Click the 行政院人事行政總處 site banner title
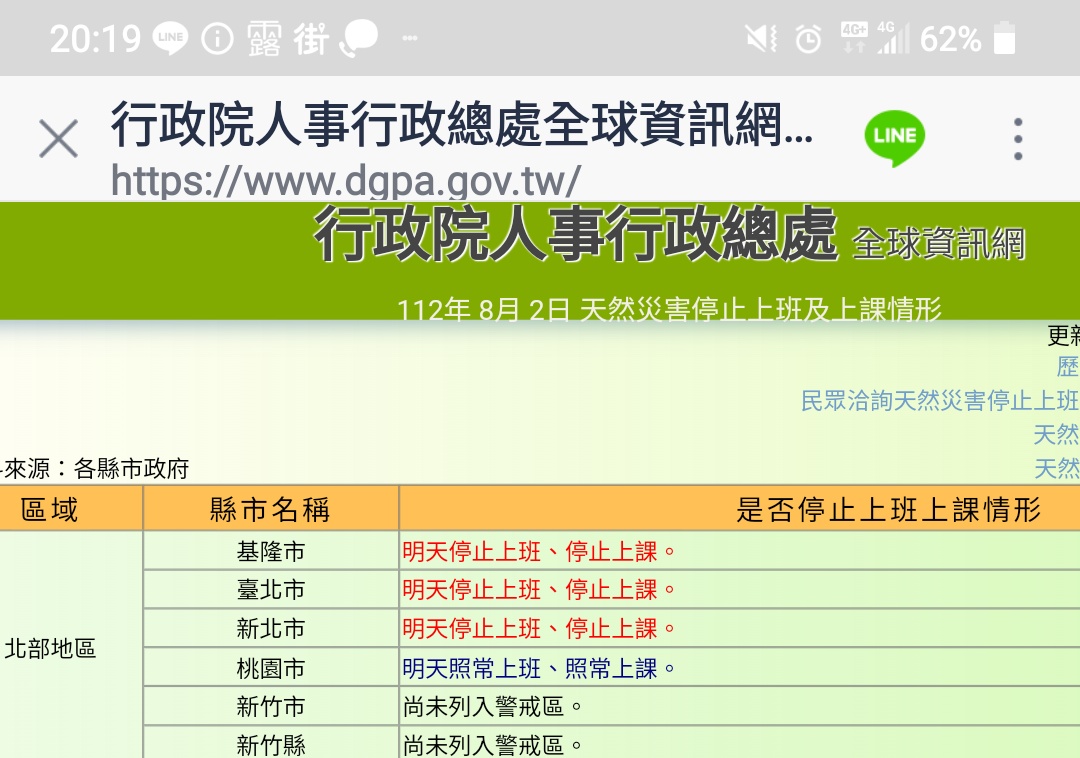This screenshot has height=758, width=1080. click(575, 236)
